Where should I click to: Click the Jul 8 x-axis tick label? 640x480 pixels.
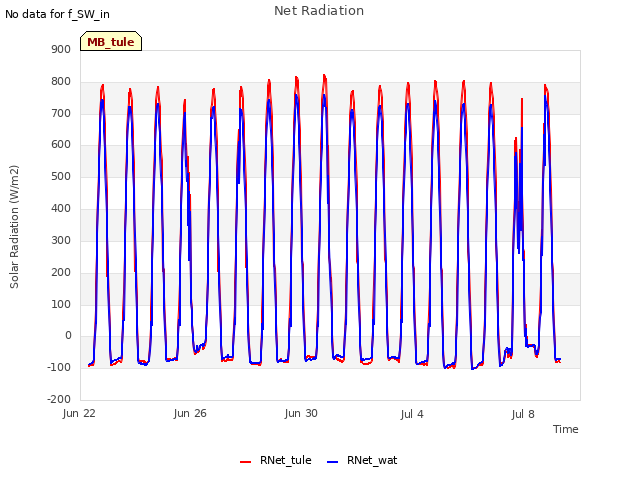click(x=523, y=414)
